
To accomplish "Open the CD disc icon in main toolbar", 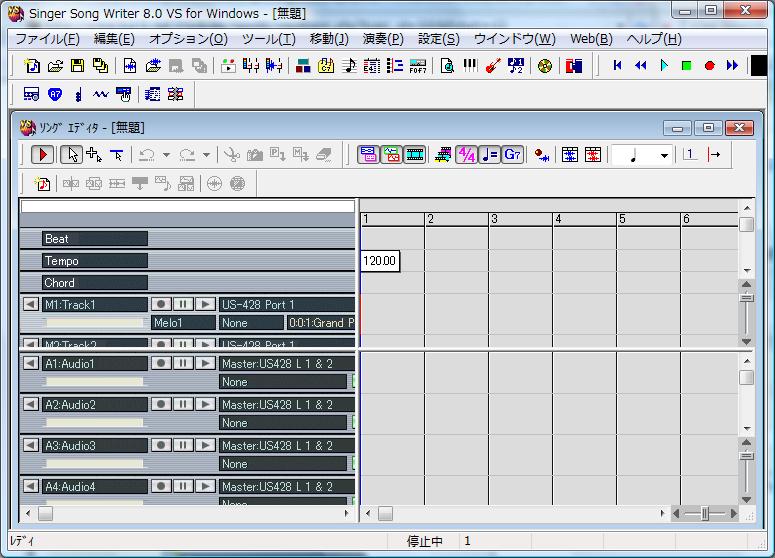I will pyautogui.click(x=545, y=65).
